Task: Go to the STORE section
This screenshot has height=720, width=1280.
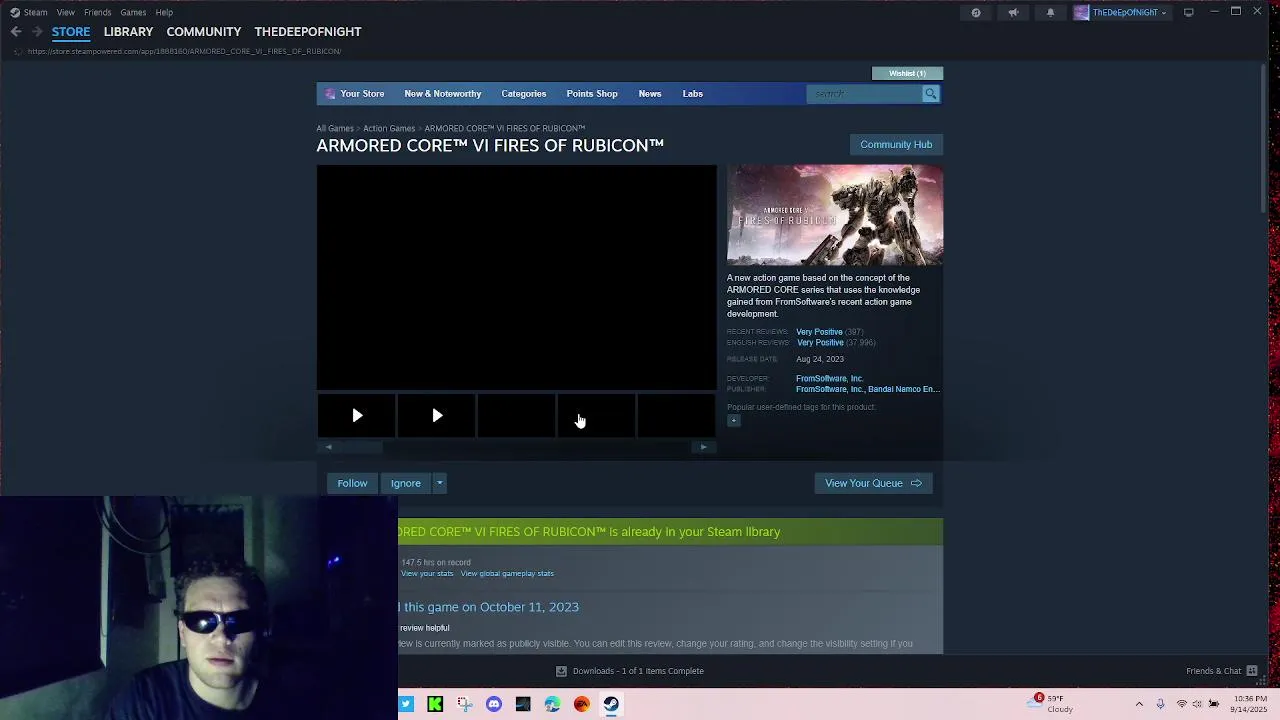Action: [71, 32]
